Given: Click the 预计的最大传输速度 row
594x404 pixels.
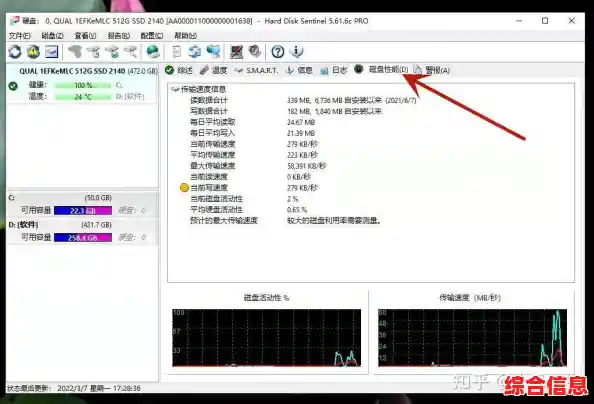Looking at the screenshot, I should pyautogui.click(x=286, y=221).
